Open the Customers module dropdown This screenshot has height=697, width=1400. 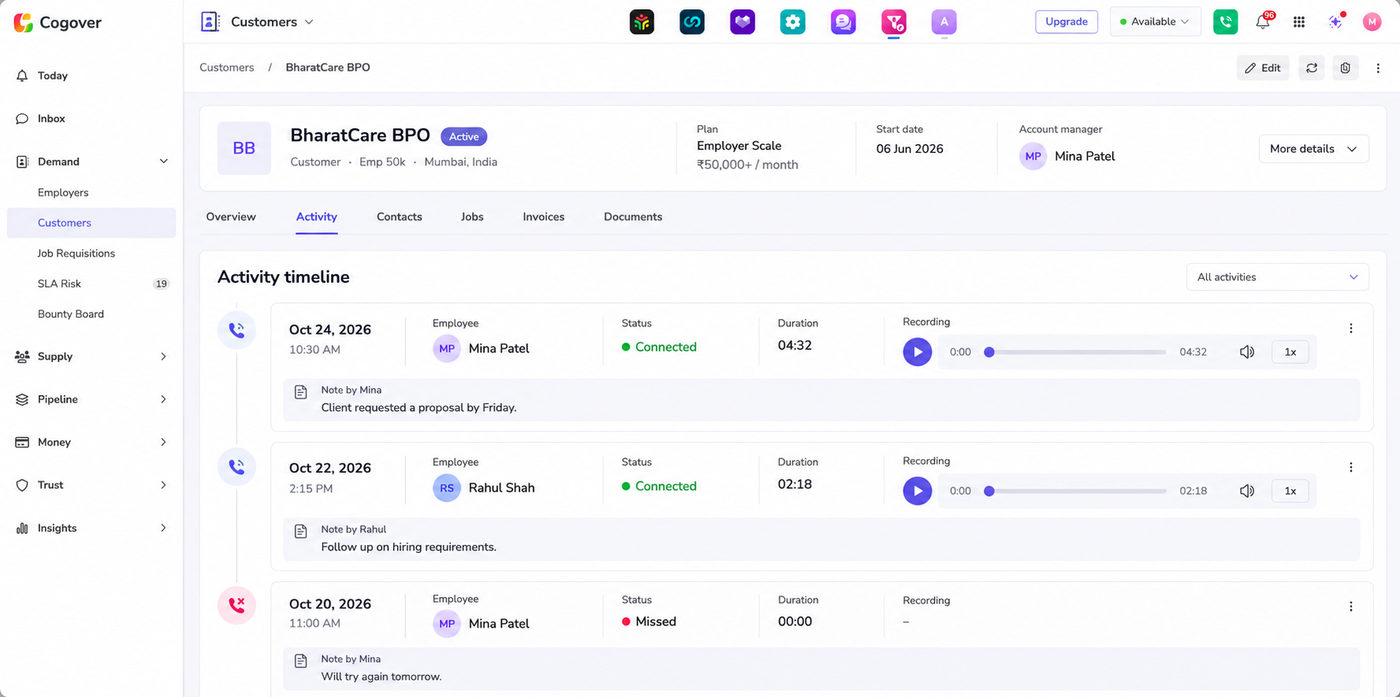pyautogui.click(x=257, y=22)
